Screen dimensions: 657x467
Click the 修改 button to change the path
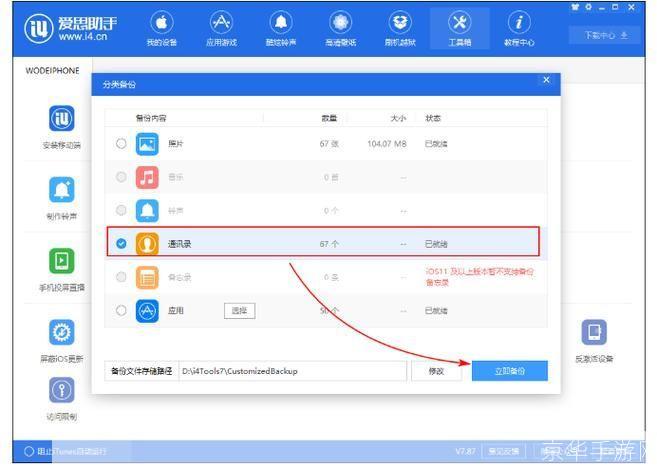[436, 371]
